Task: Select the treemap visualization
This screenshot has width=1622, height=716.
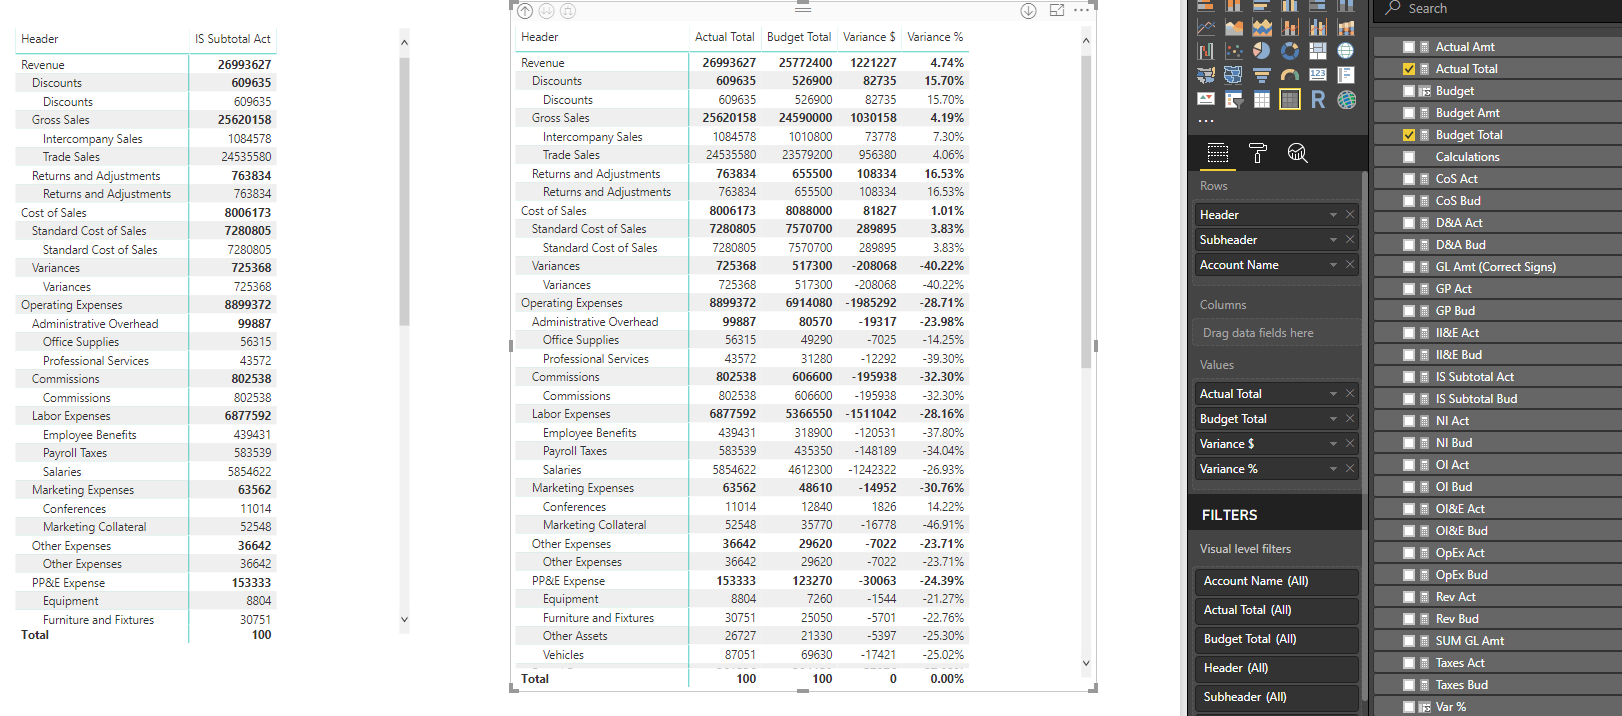Action: (x=1318, y=51)
